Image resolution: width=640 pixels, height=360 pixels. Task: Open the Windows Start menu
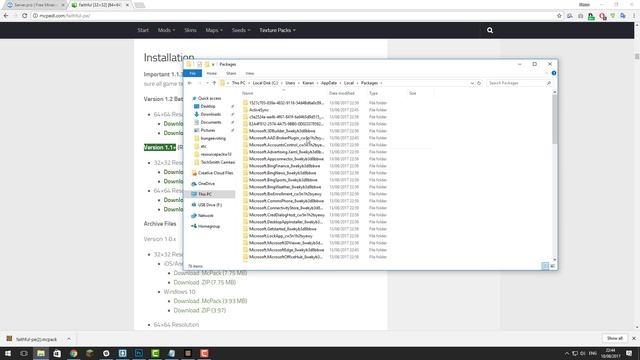tap(8, 353)
